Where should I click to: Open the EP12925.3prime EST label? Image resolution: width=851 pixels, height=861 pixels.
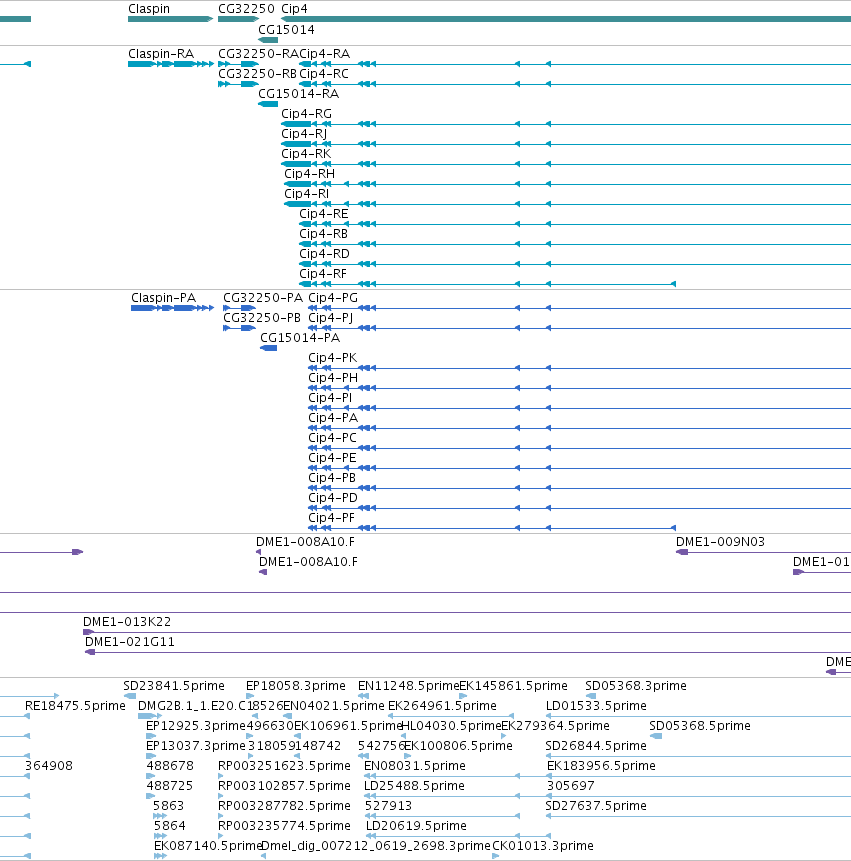(195, 726)
